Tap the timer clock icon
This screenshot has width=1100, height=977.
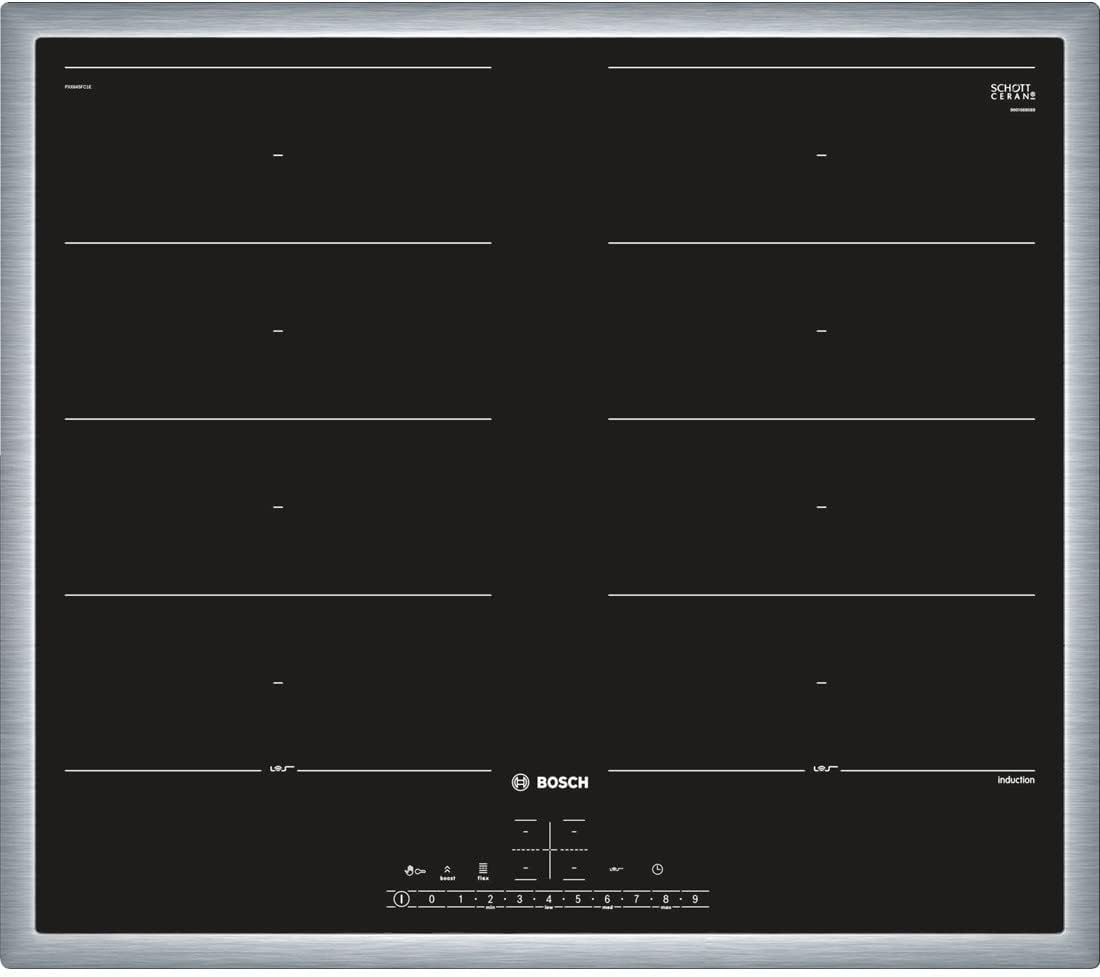[x=657, y=869]
